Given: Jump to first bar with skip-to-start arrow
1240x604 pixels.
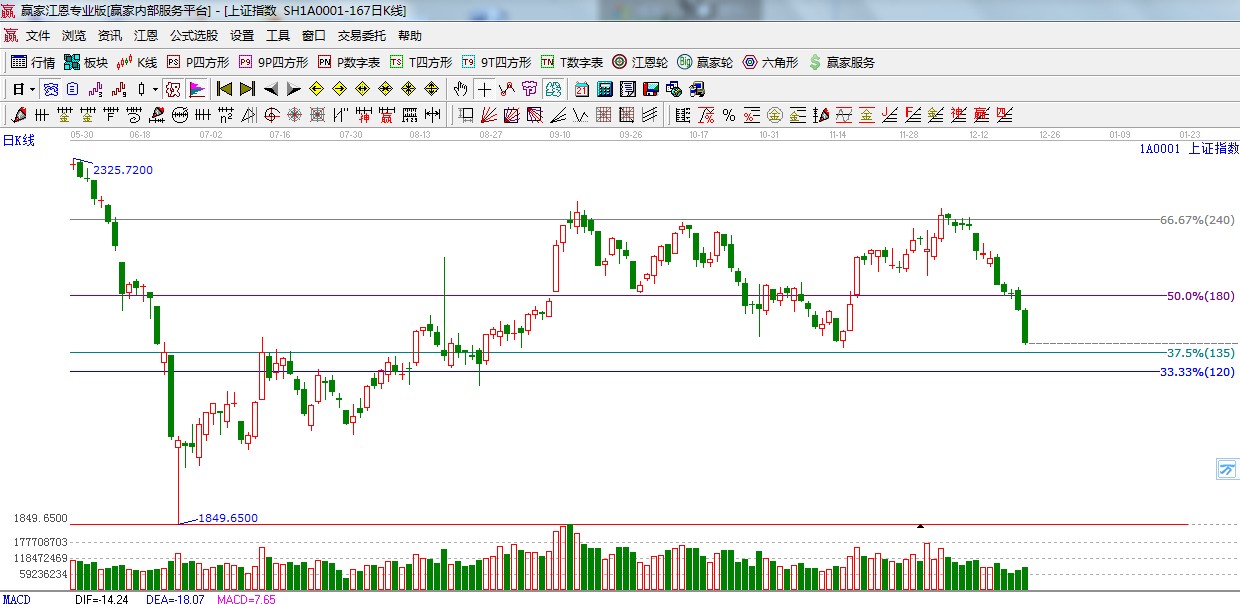Looking at the screenshot, I should coord(224,89).
